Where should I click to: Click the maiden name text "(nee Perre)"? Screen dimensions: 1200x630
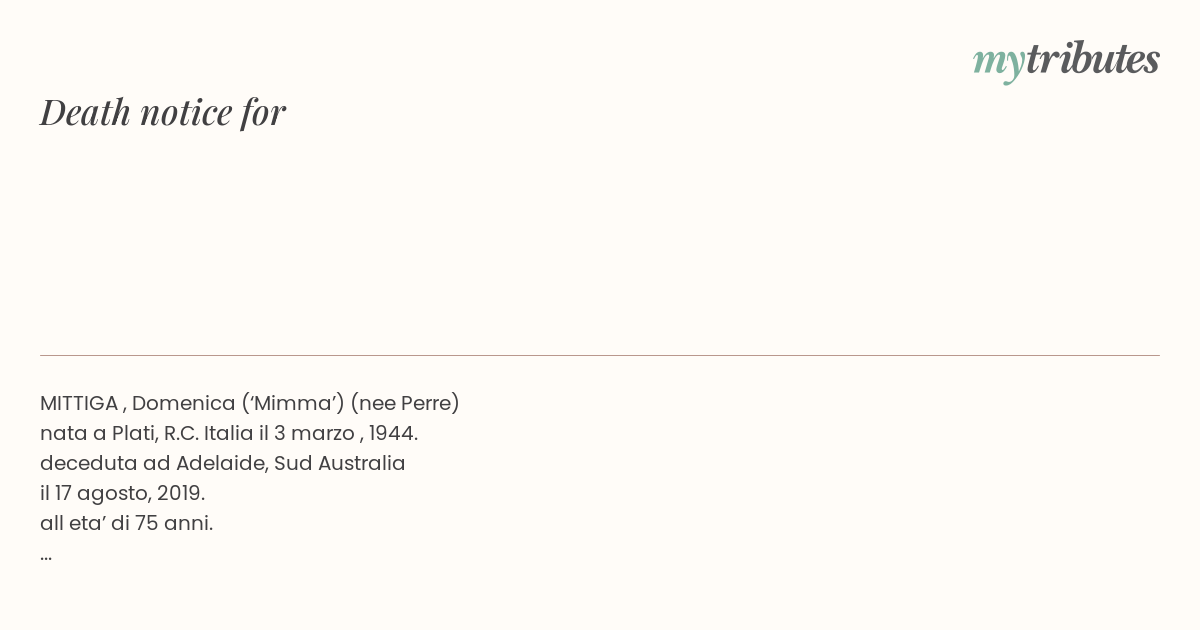pyautogui.click(x=405, y=404)
